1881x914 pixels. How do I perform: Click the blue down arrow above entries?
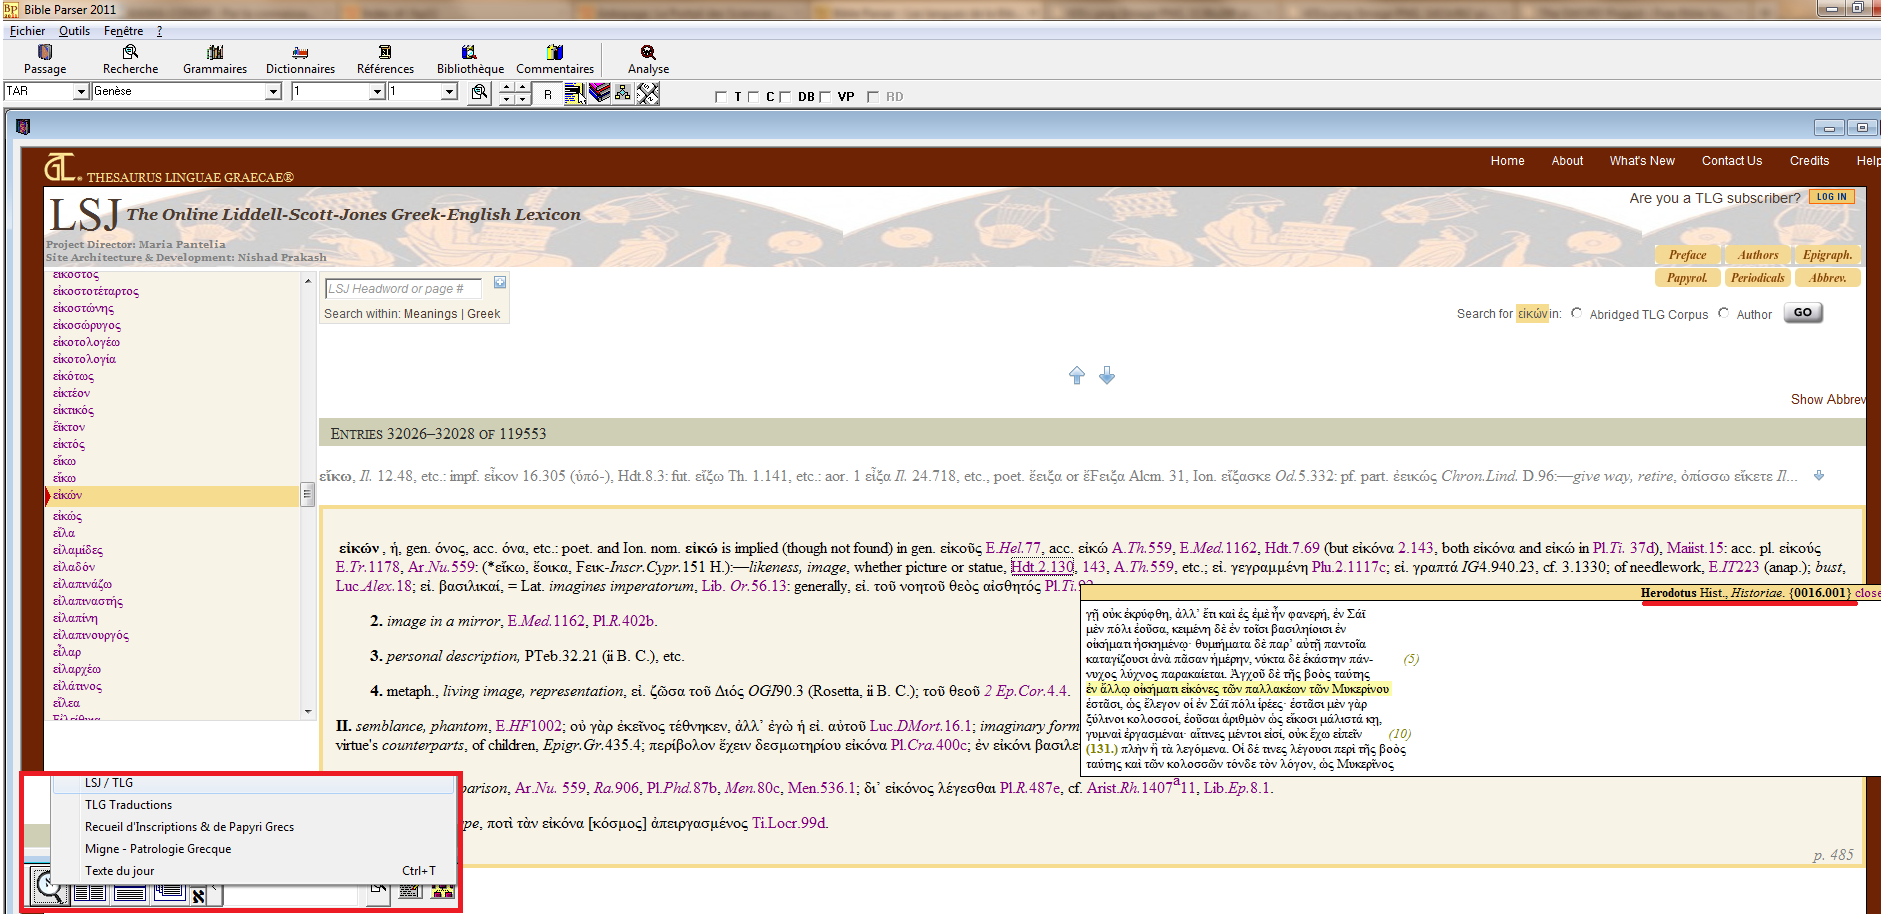(1107, 375)
